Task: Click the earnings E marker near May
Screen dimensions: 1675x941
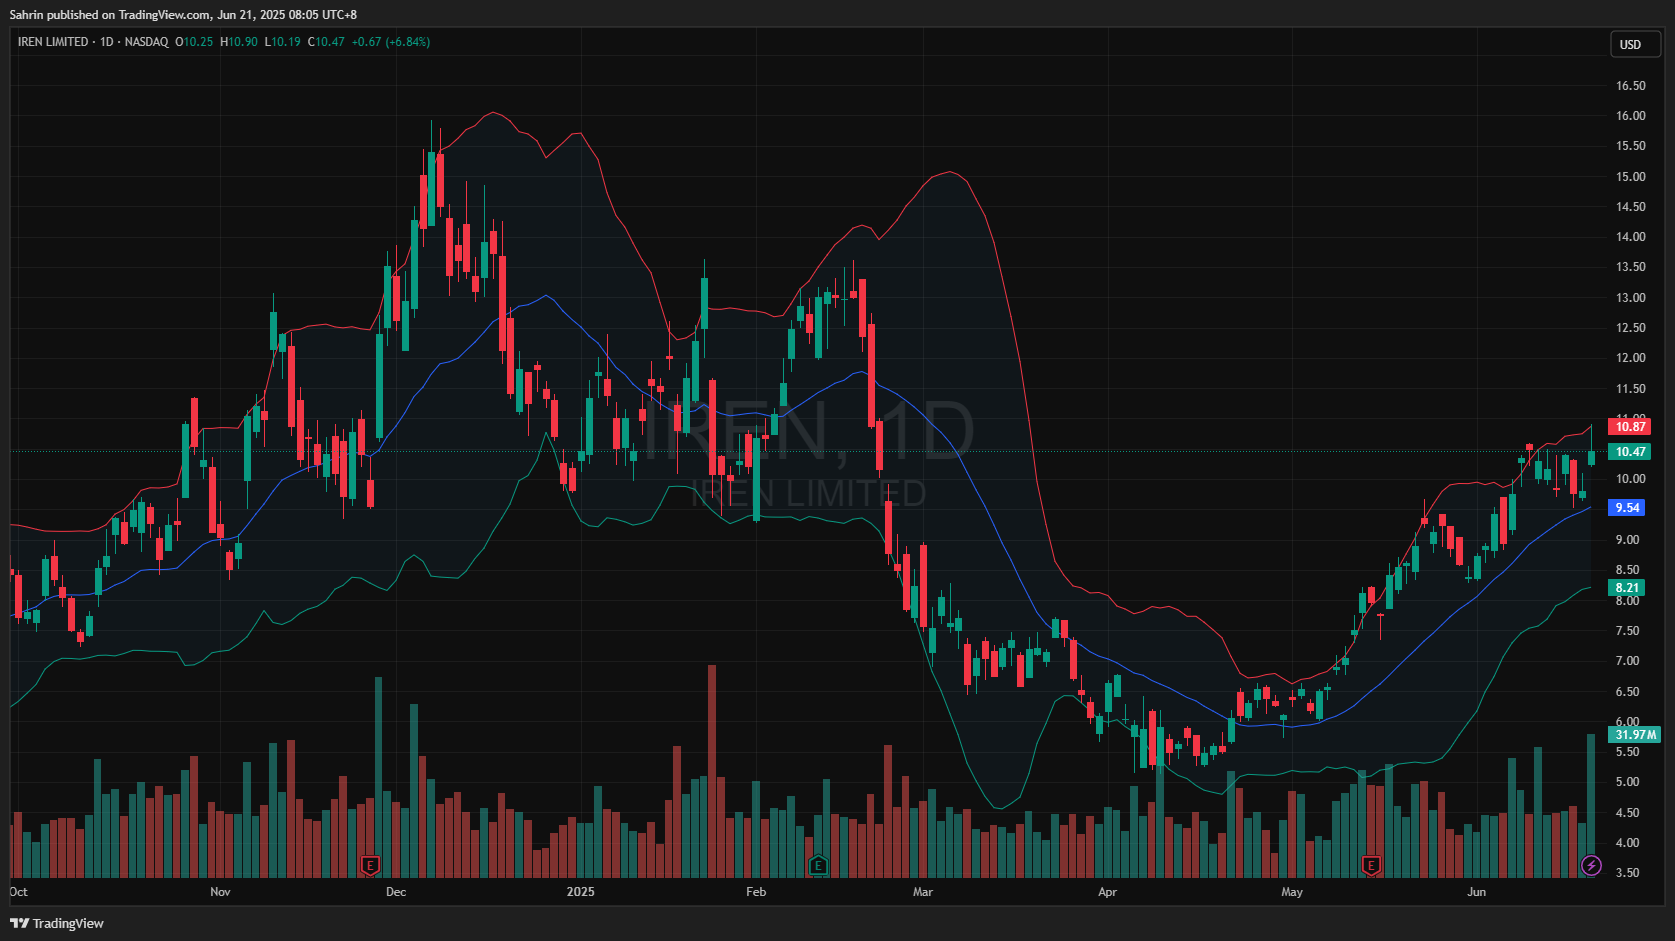Action: coord(1371,865)
